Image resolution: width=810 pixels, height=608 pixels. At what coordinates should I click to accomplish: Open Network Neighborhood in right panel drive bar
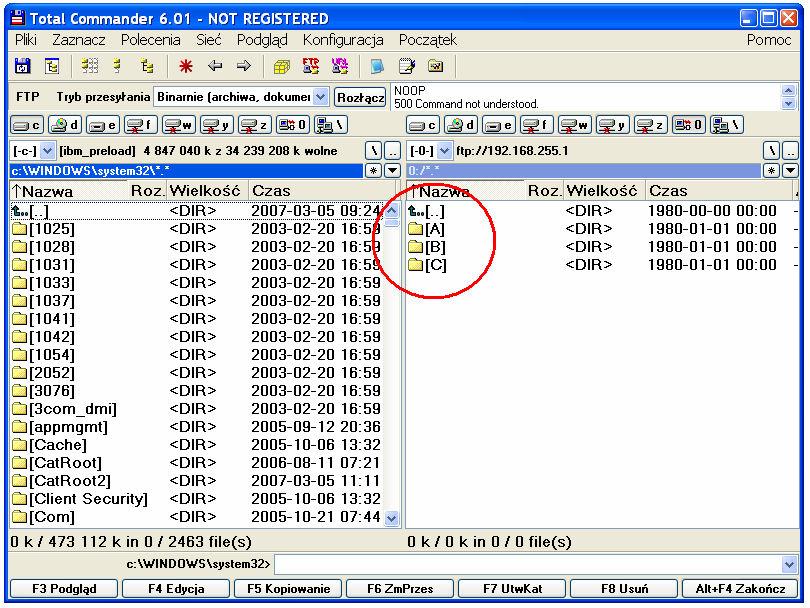coord(727,125)
